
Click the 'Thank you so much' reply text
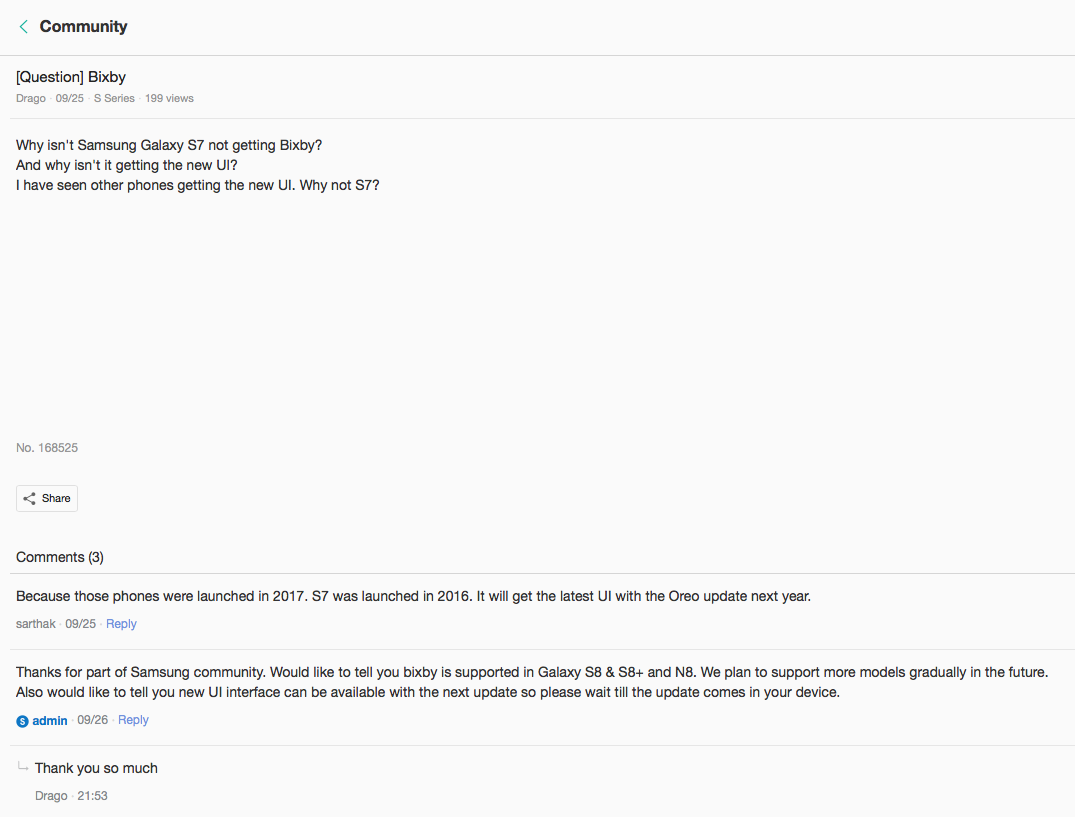tap(96, 768)
